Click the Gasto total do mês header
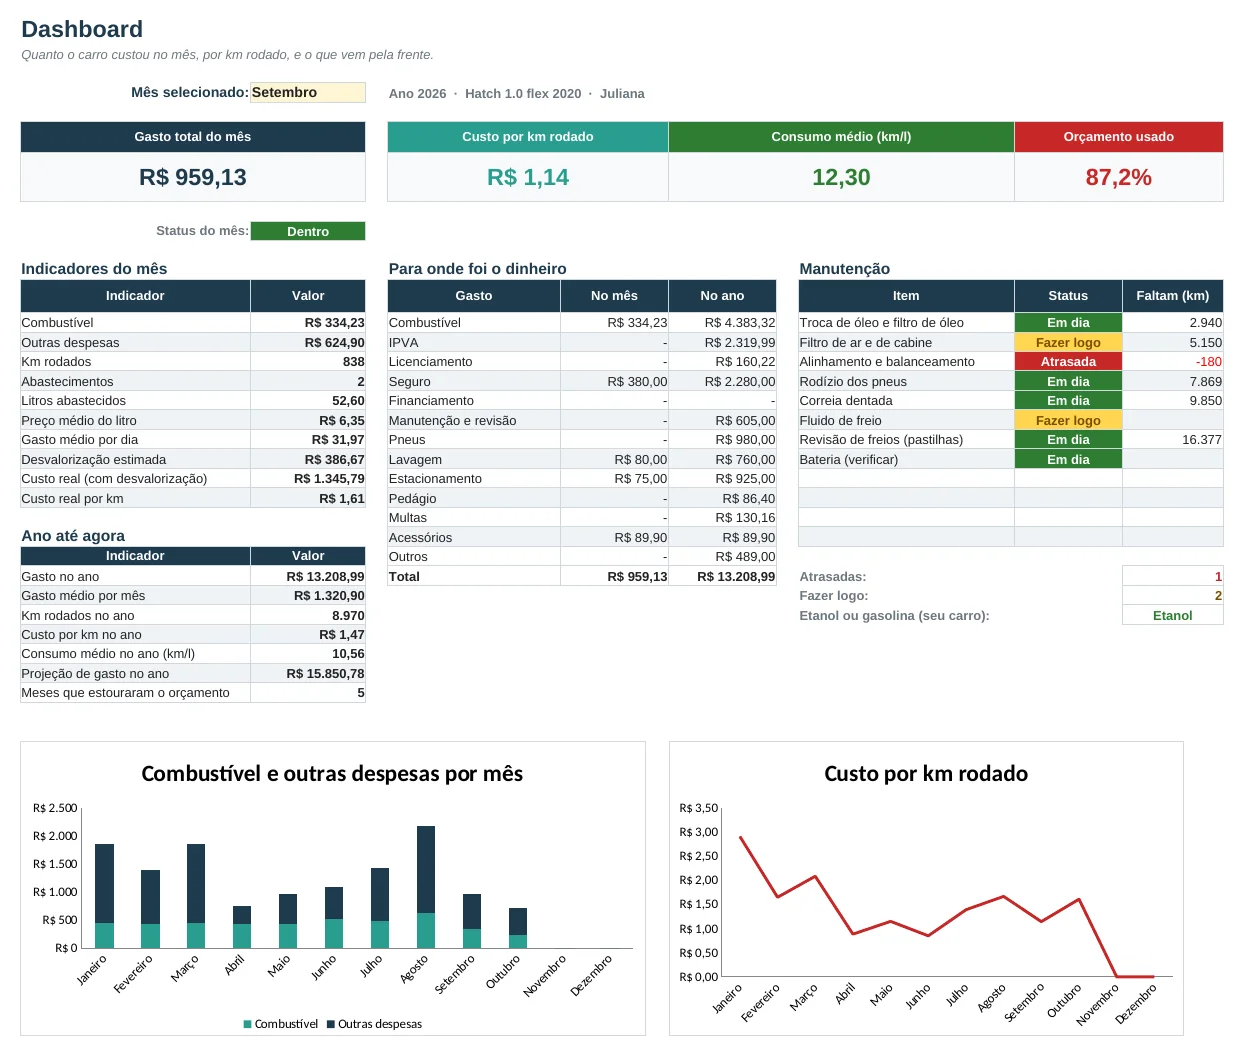This screenshot has height=1056, width=1244. pos(193,137)
